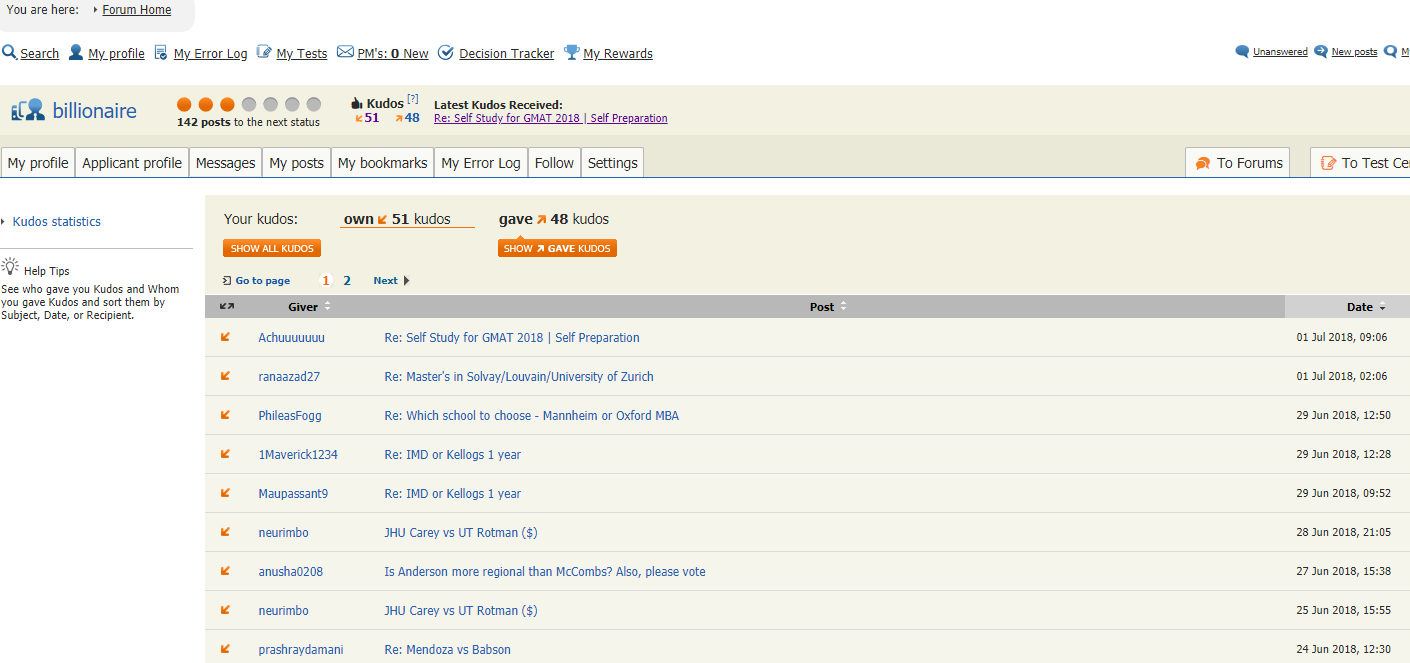This screenshot has height=663, width=1410.
Task: Click the Kudos help [?] icon
Action: coord(413,99)
